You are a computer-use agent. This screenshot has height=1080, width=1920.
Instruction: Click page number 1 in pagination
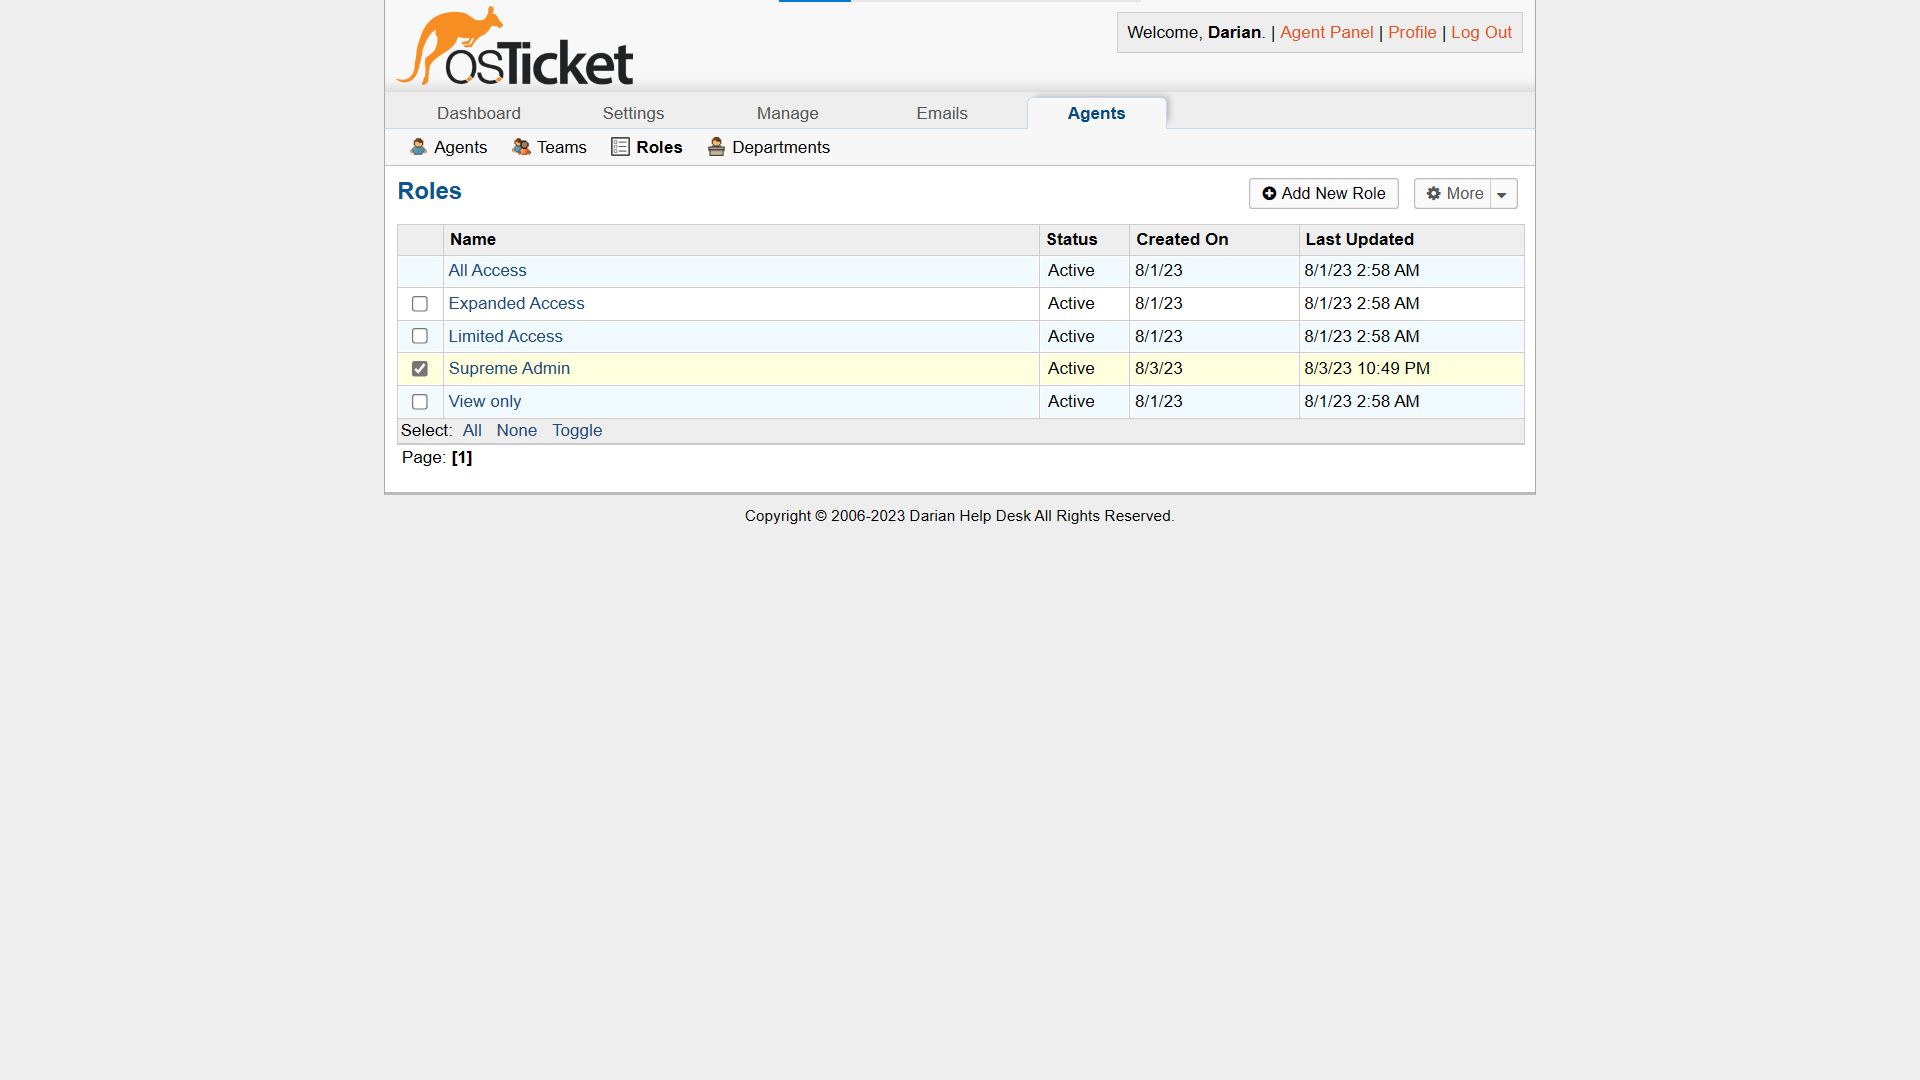click(462, 457)
